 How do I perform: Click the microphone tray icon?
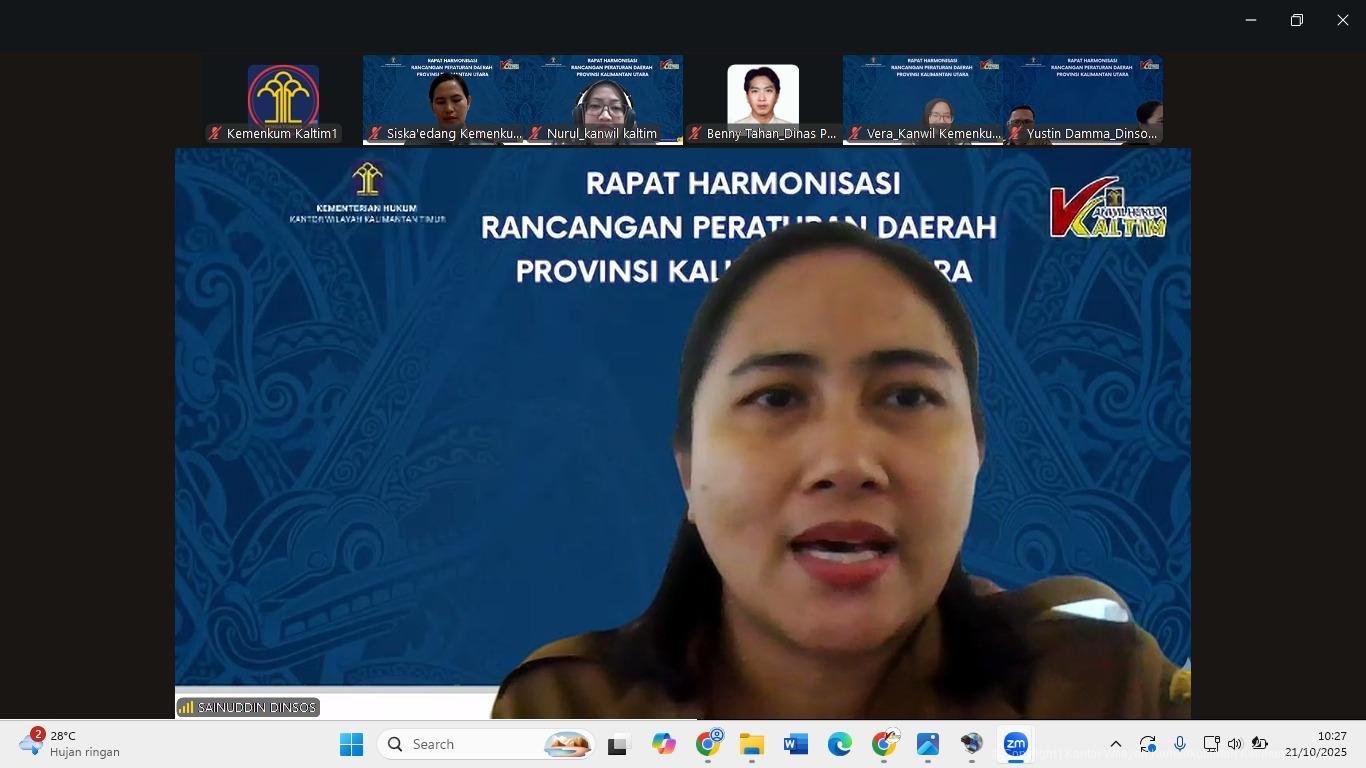tap(1180, 744)
